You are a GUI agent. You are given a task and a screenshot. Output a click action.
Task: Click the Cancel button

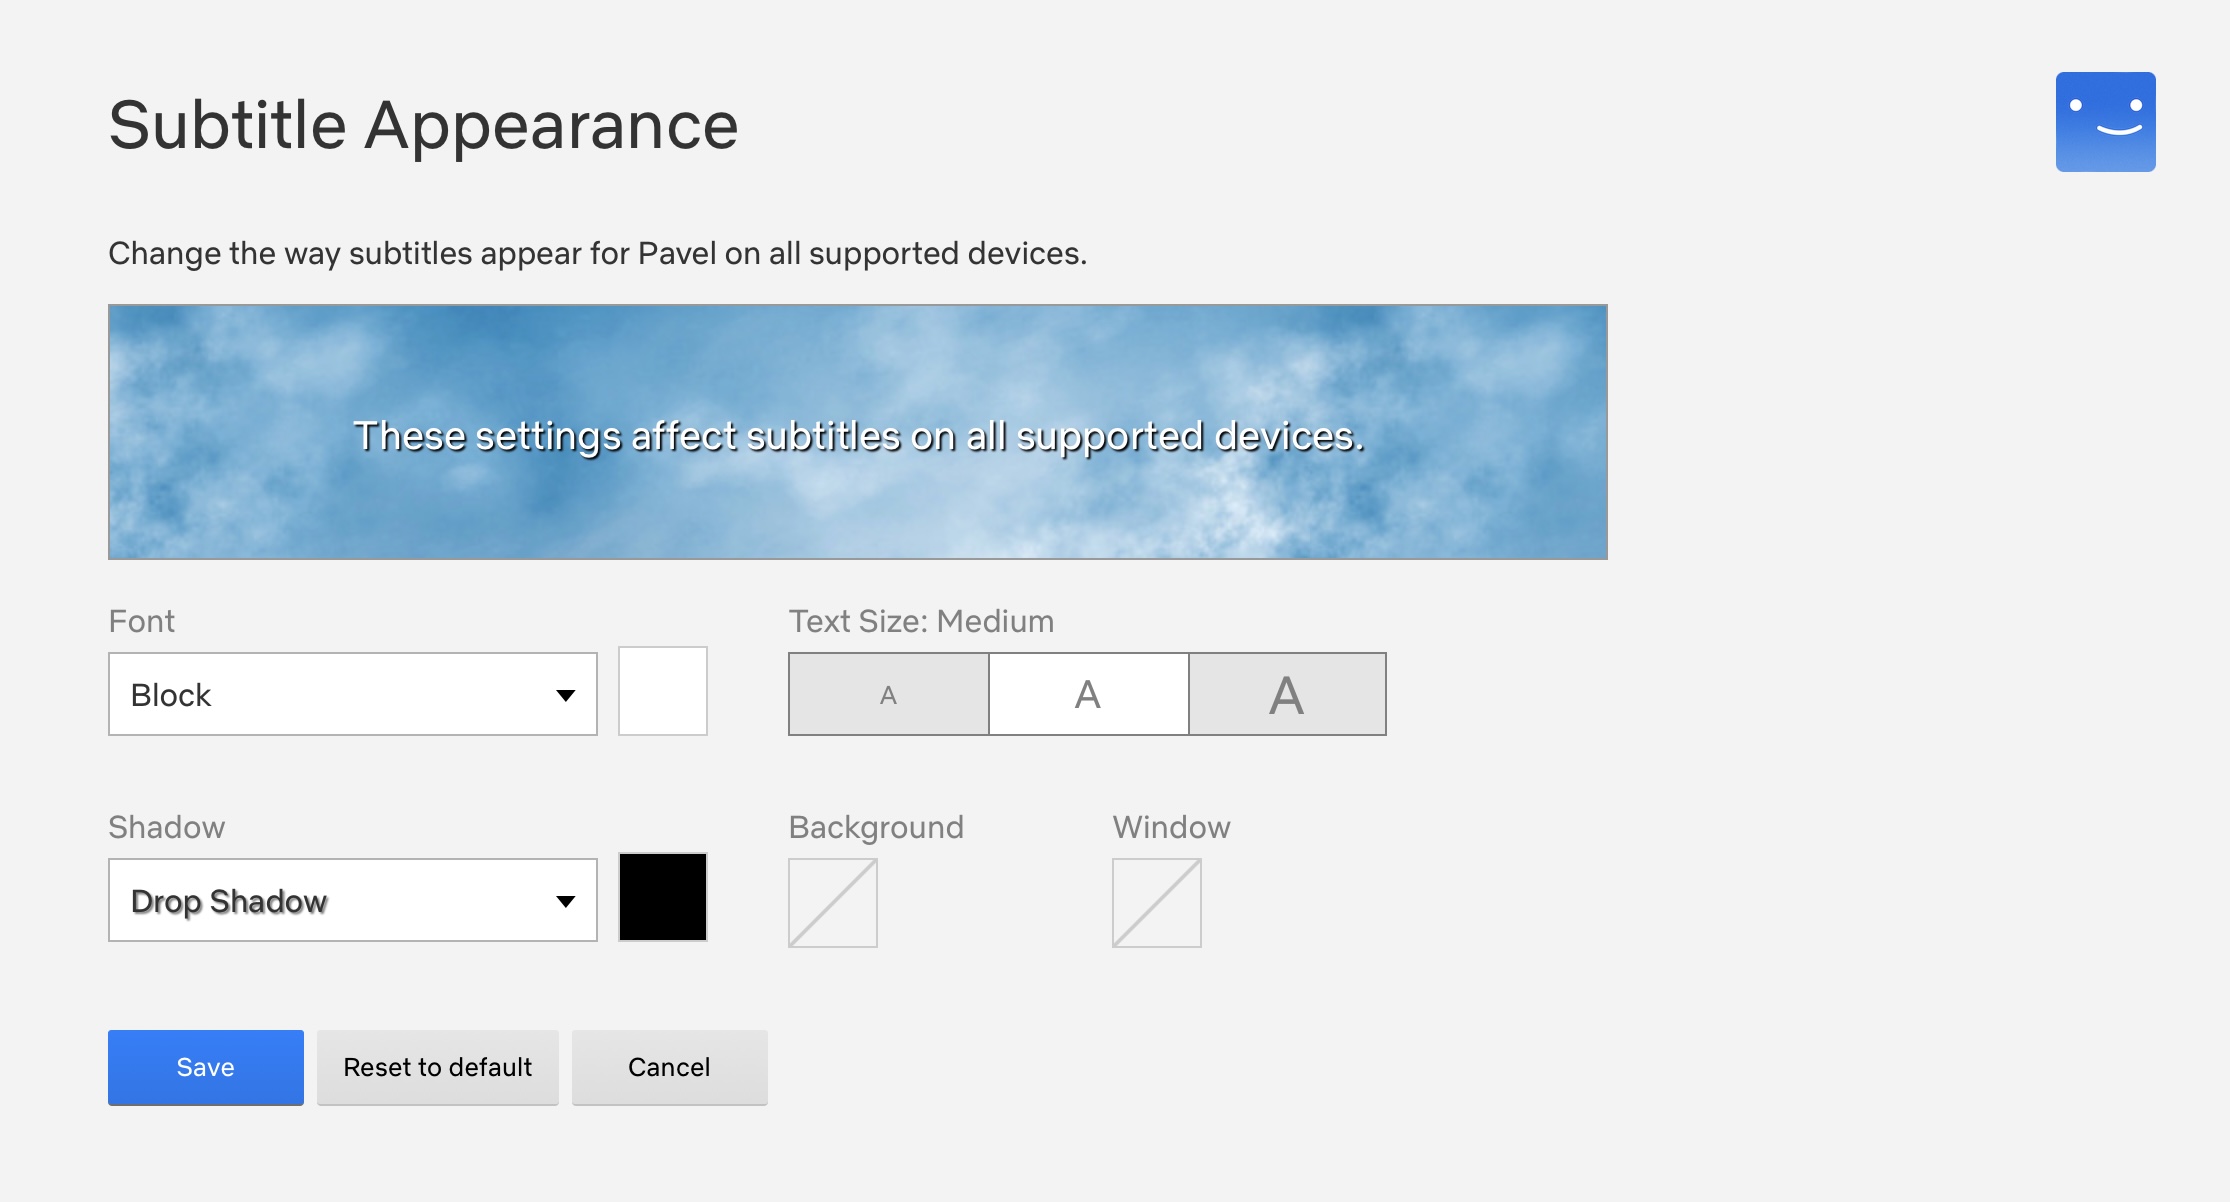pos(669,1067)
